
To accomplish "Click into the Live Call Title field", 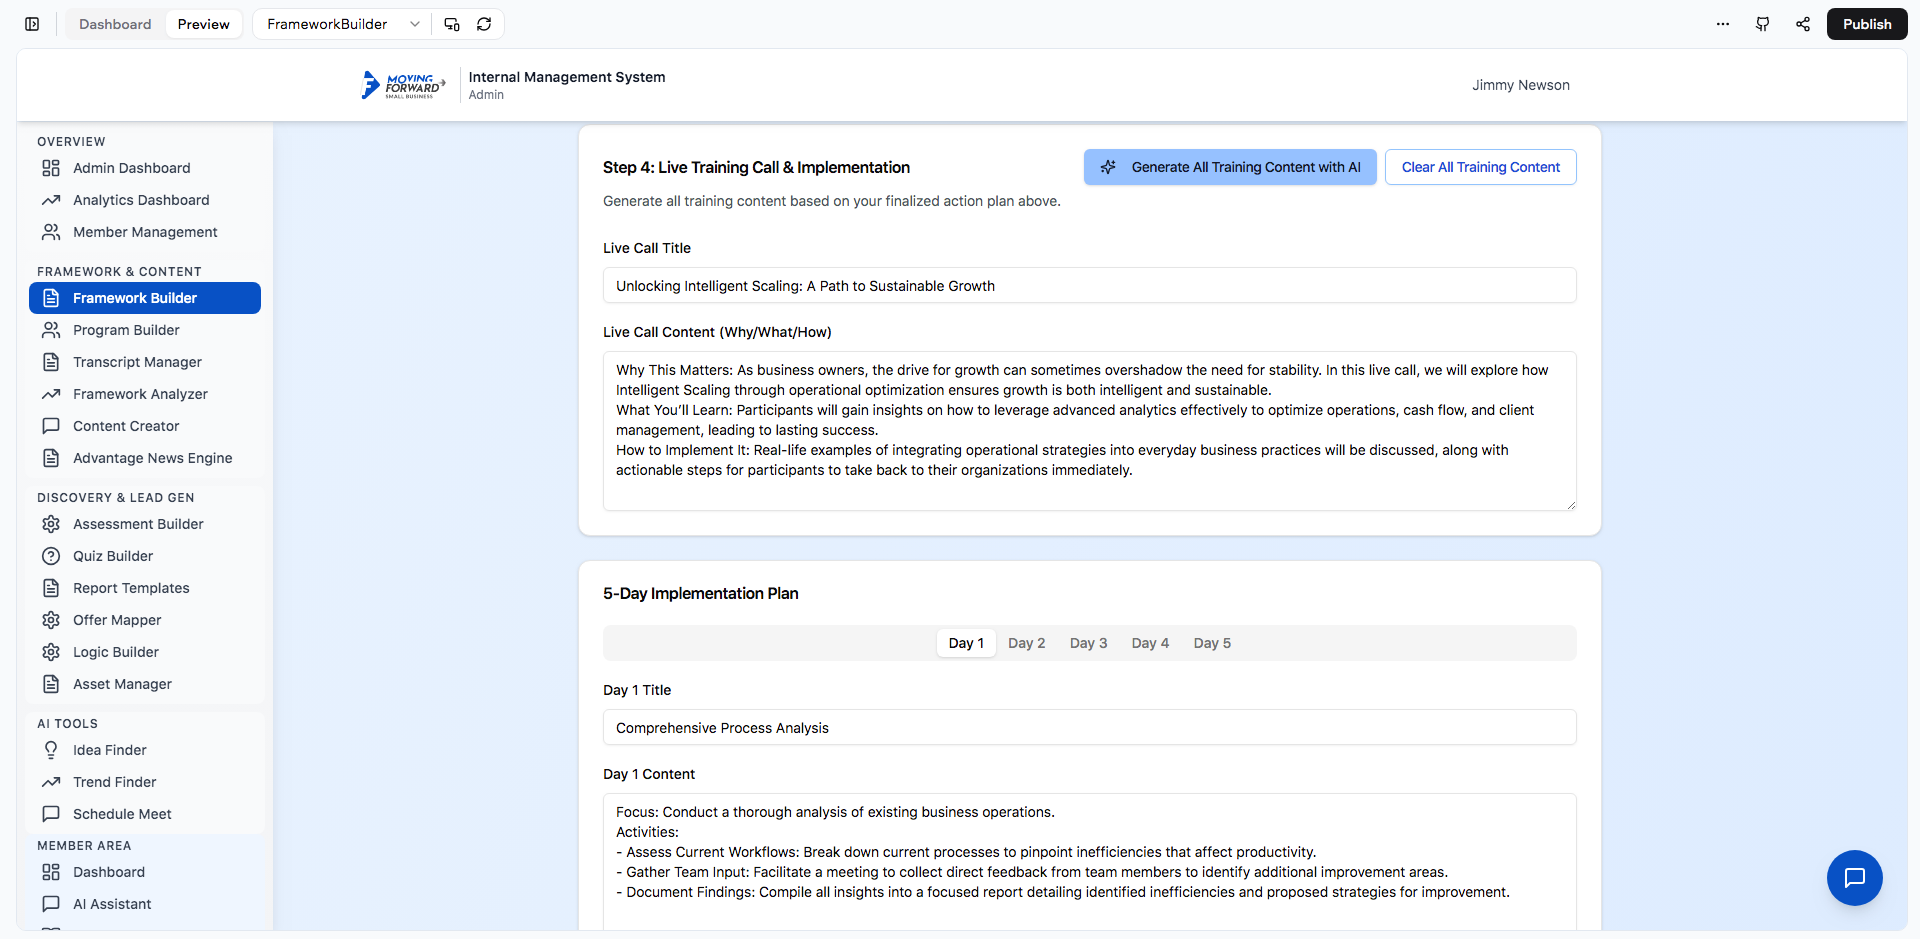I will pos(1089,286).
